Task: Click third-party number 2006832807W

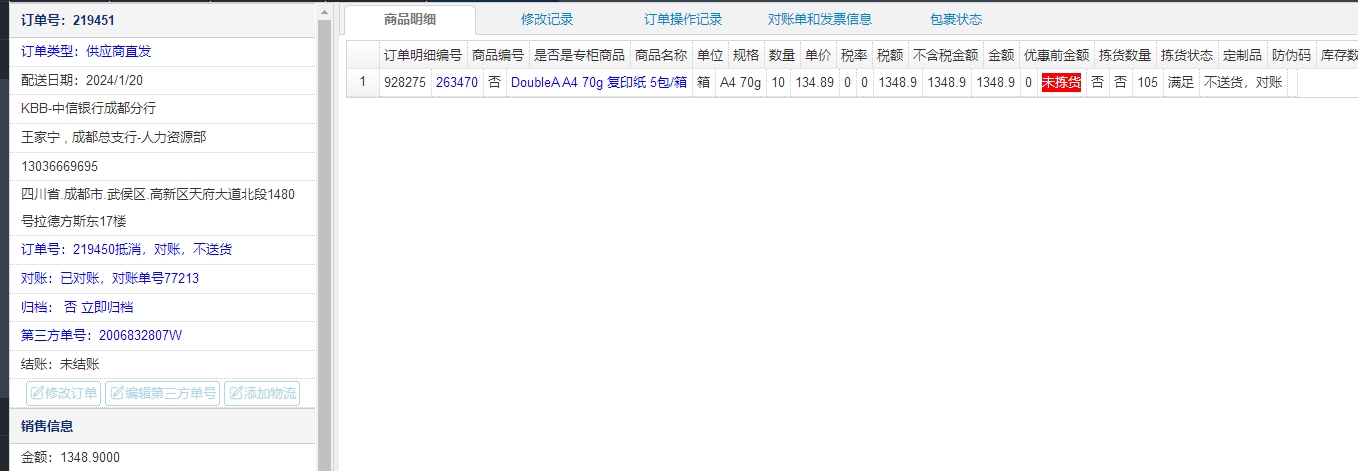Action: (141, 335)
